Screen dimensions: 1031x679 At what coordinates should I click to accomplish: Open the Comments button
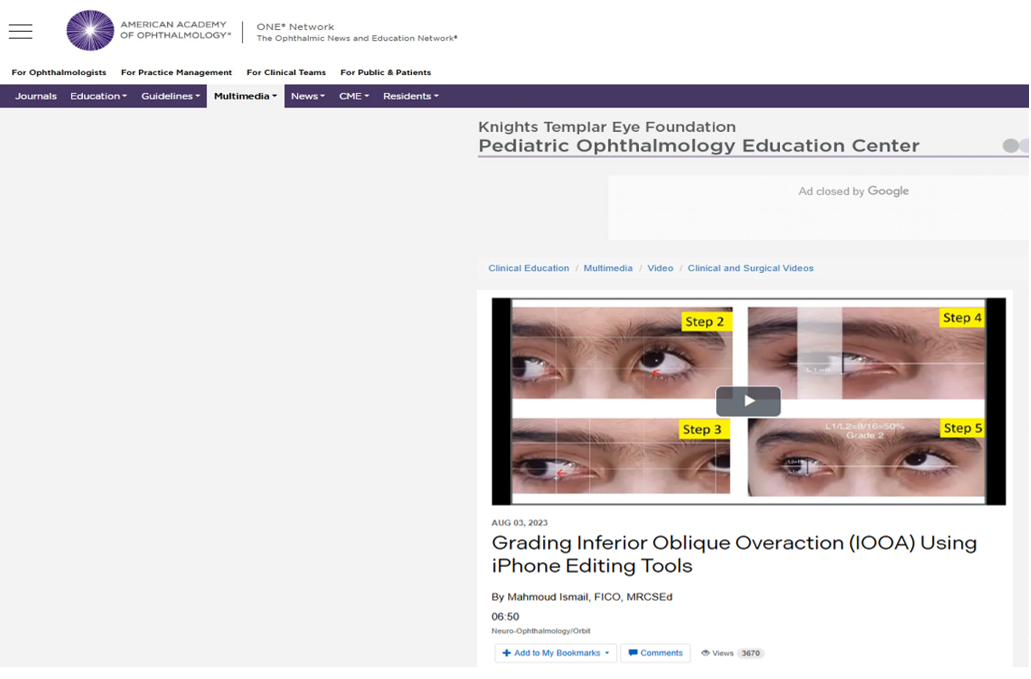click(x=655, y=653)
